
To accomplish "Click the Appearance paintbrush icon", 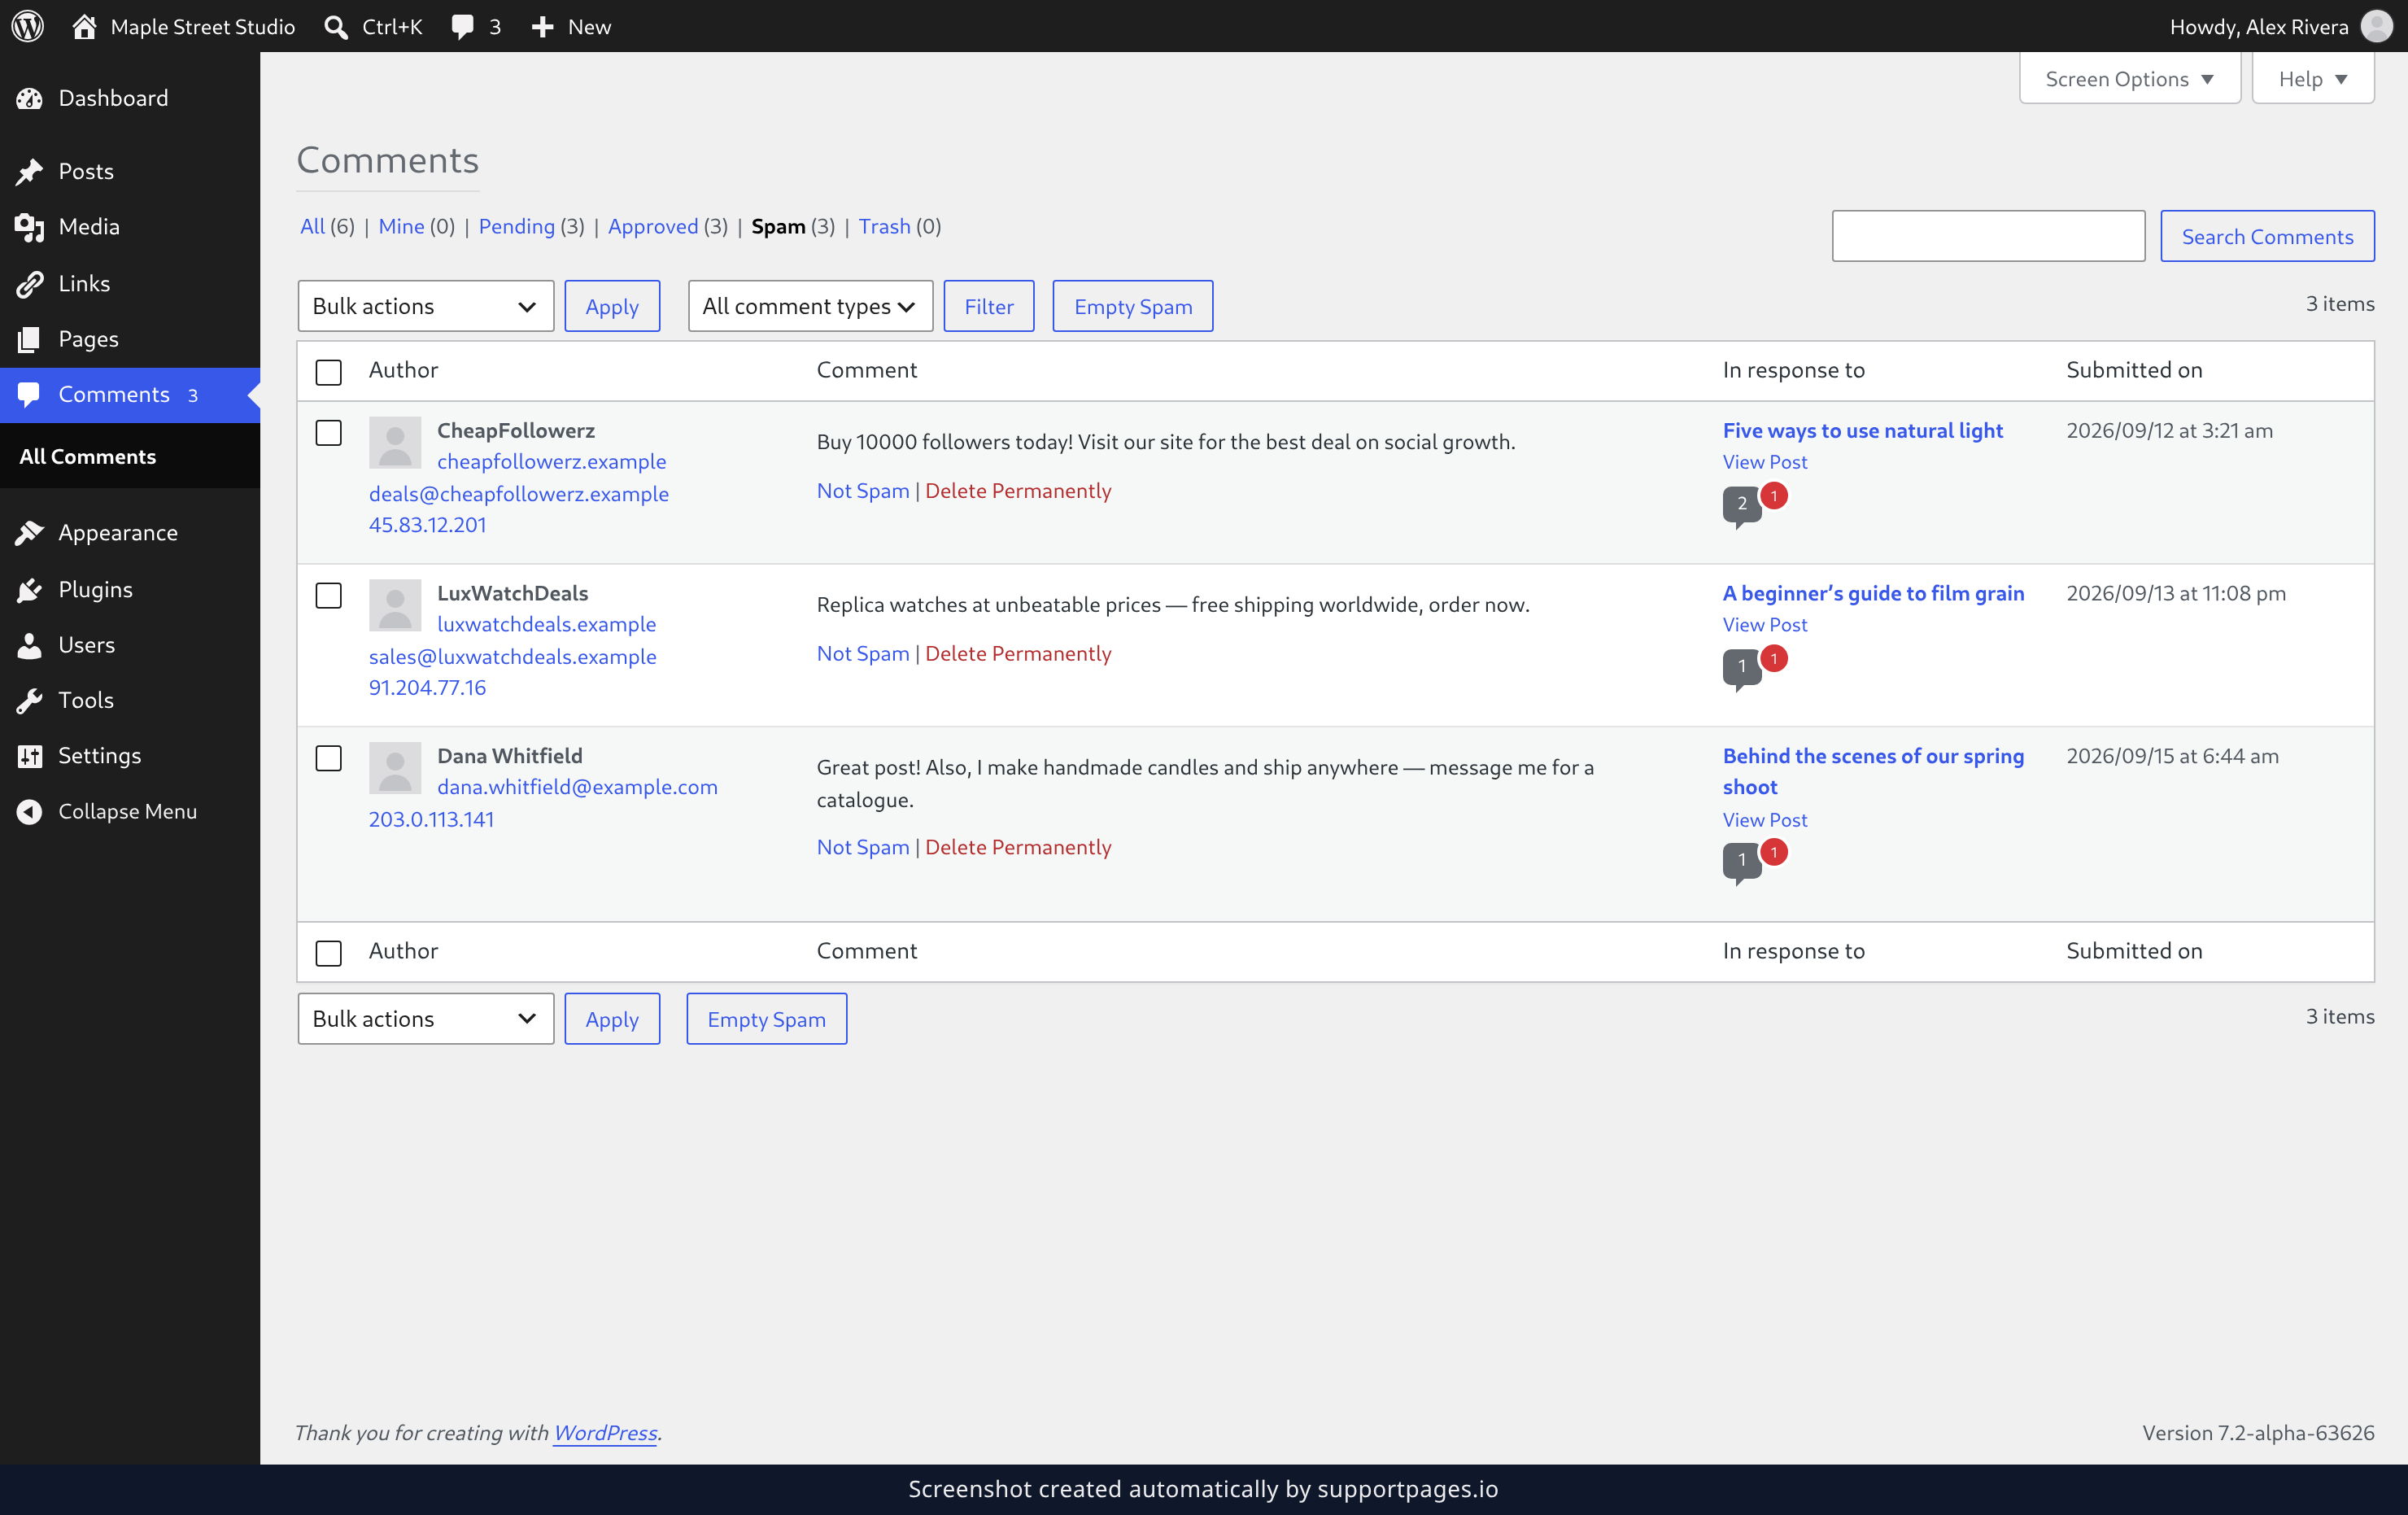I will point(30,533).
